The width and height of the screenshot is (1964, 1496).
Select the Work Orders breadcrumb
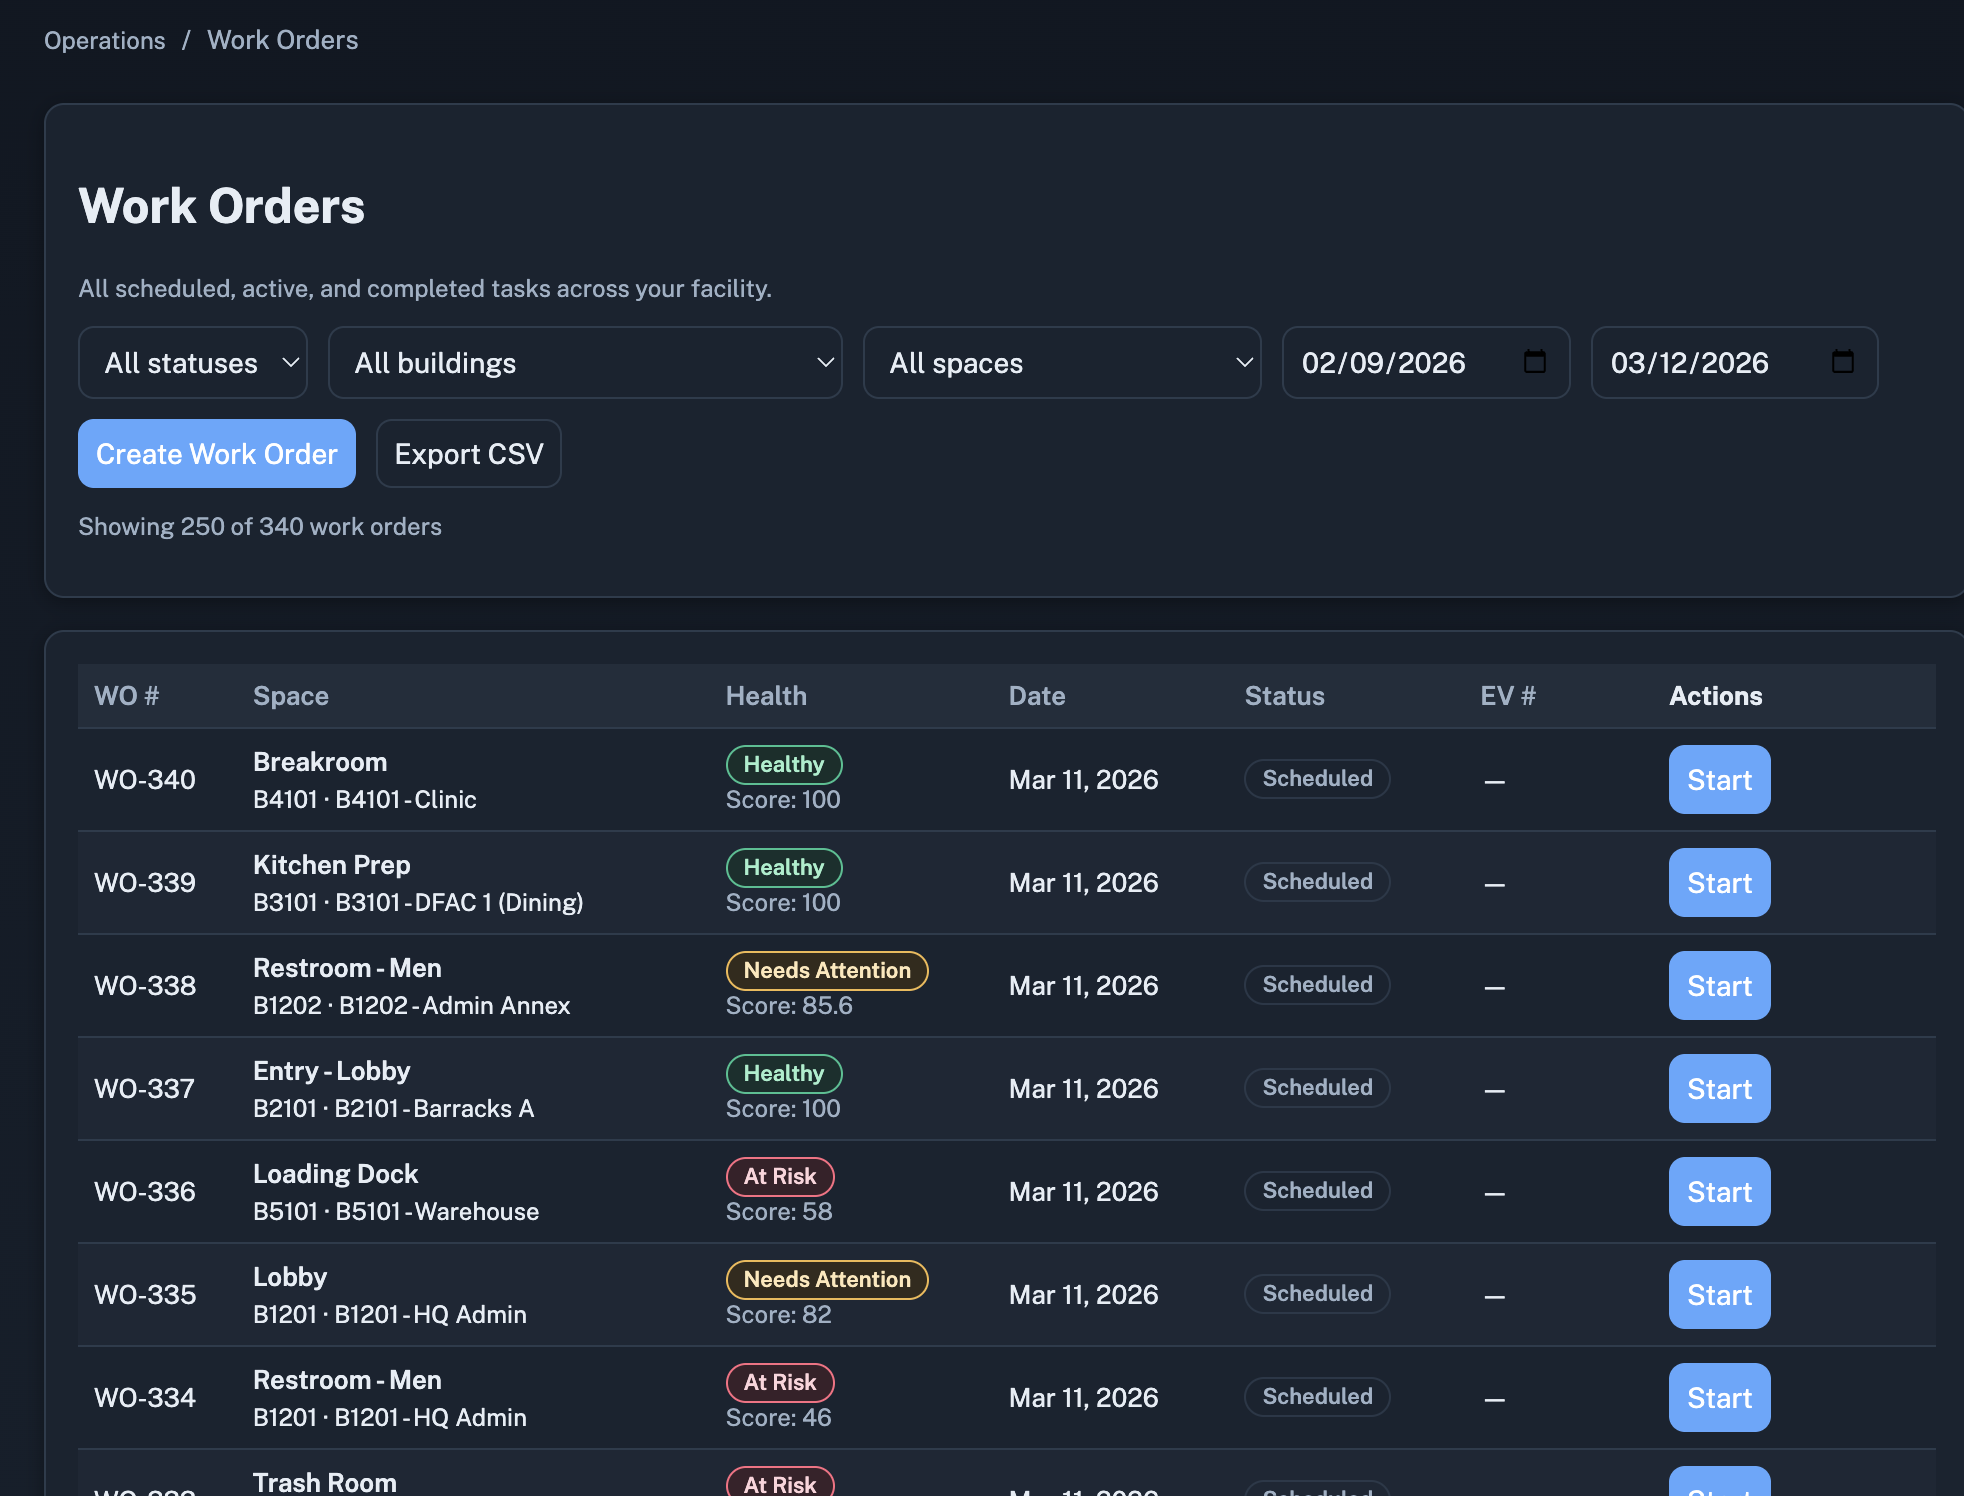282,40
